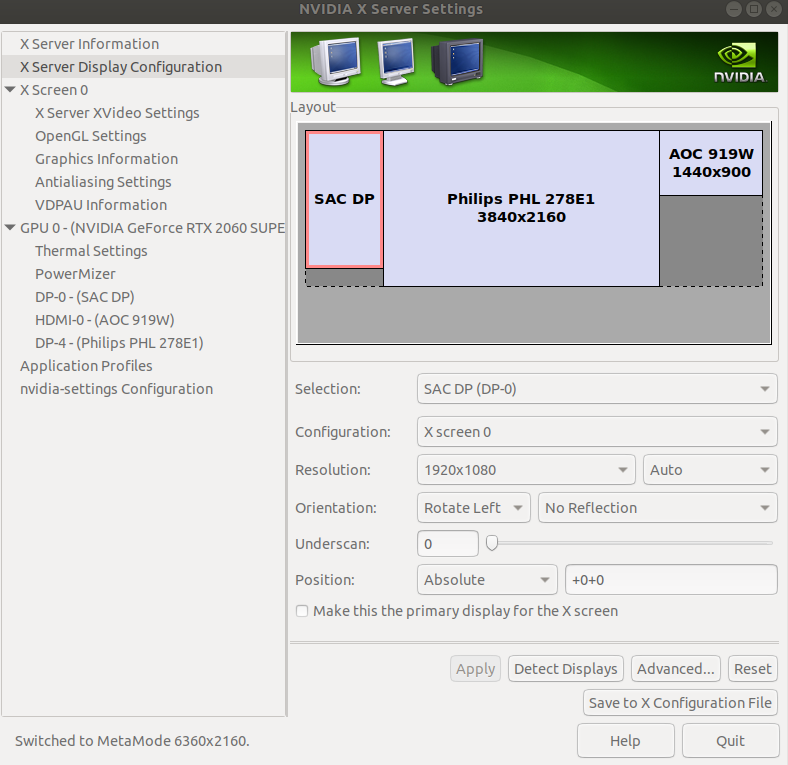Viewport: 788px width, 765px height.
Task: Click status text Switched to MetaMode 6360x2160
Action: 132,741
